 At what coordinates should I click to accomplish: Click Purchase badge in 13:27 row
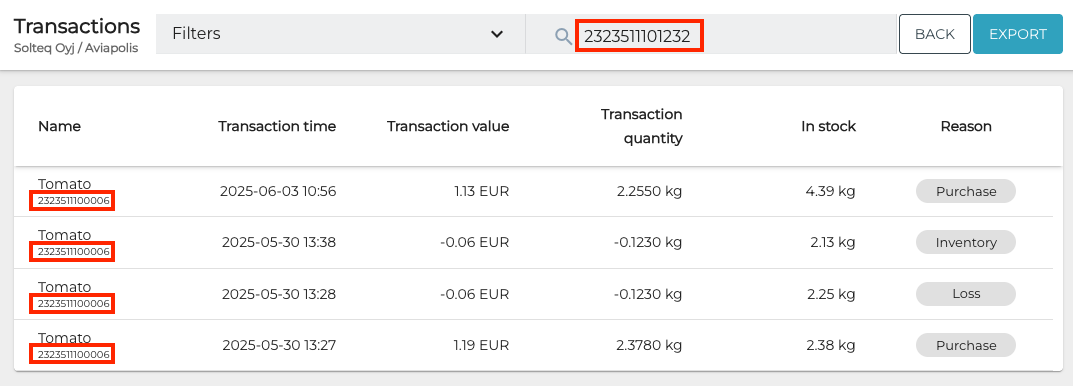[x=966, y=345]
